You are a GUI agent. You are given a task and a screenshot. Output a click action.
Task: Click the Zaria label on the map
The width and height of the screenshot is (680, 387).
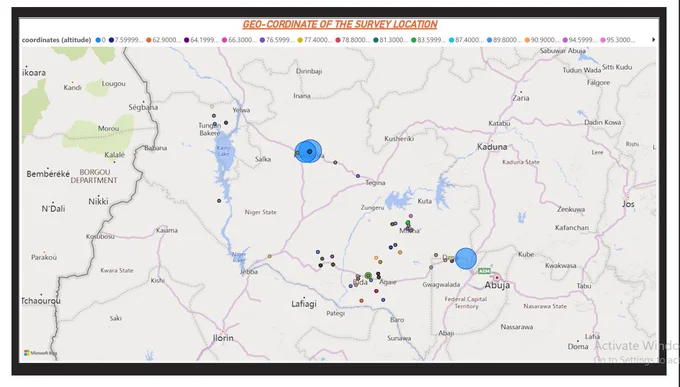[x=521, y=98]
